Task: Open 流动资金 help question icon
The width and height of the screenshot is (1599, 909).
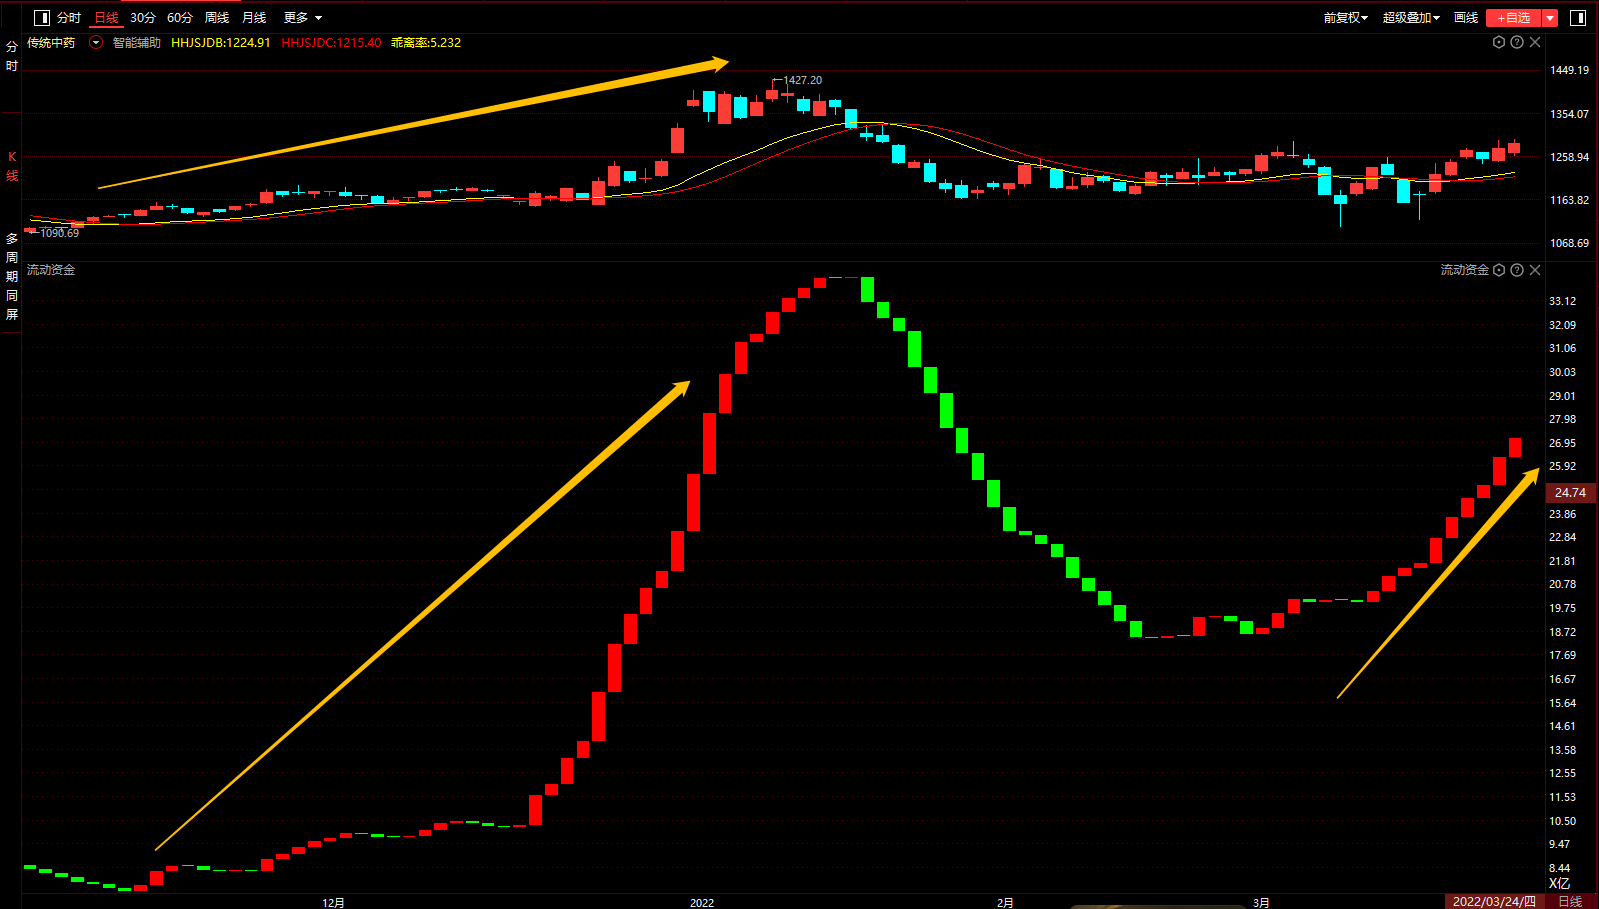Action: tap(1517, 270)
